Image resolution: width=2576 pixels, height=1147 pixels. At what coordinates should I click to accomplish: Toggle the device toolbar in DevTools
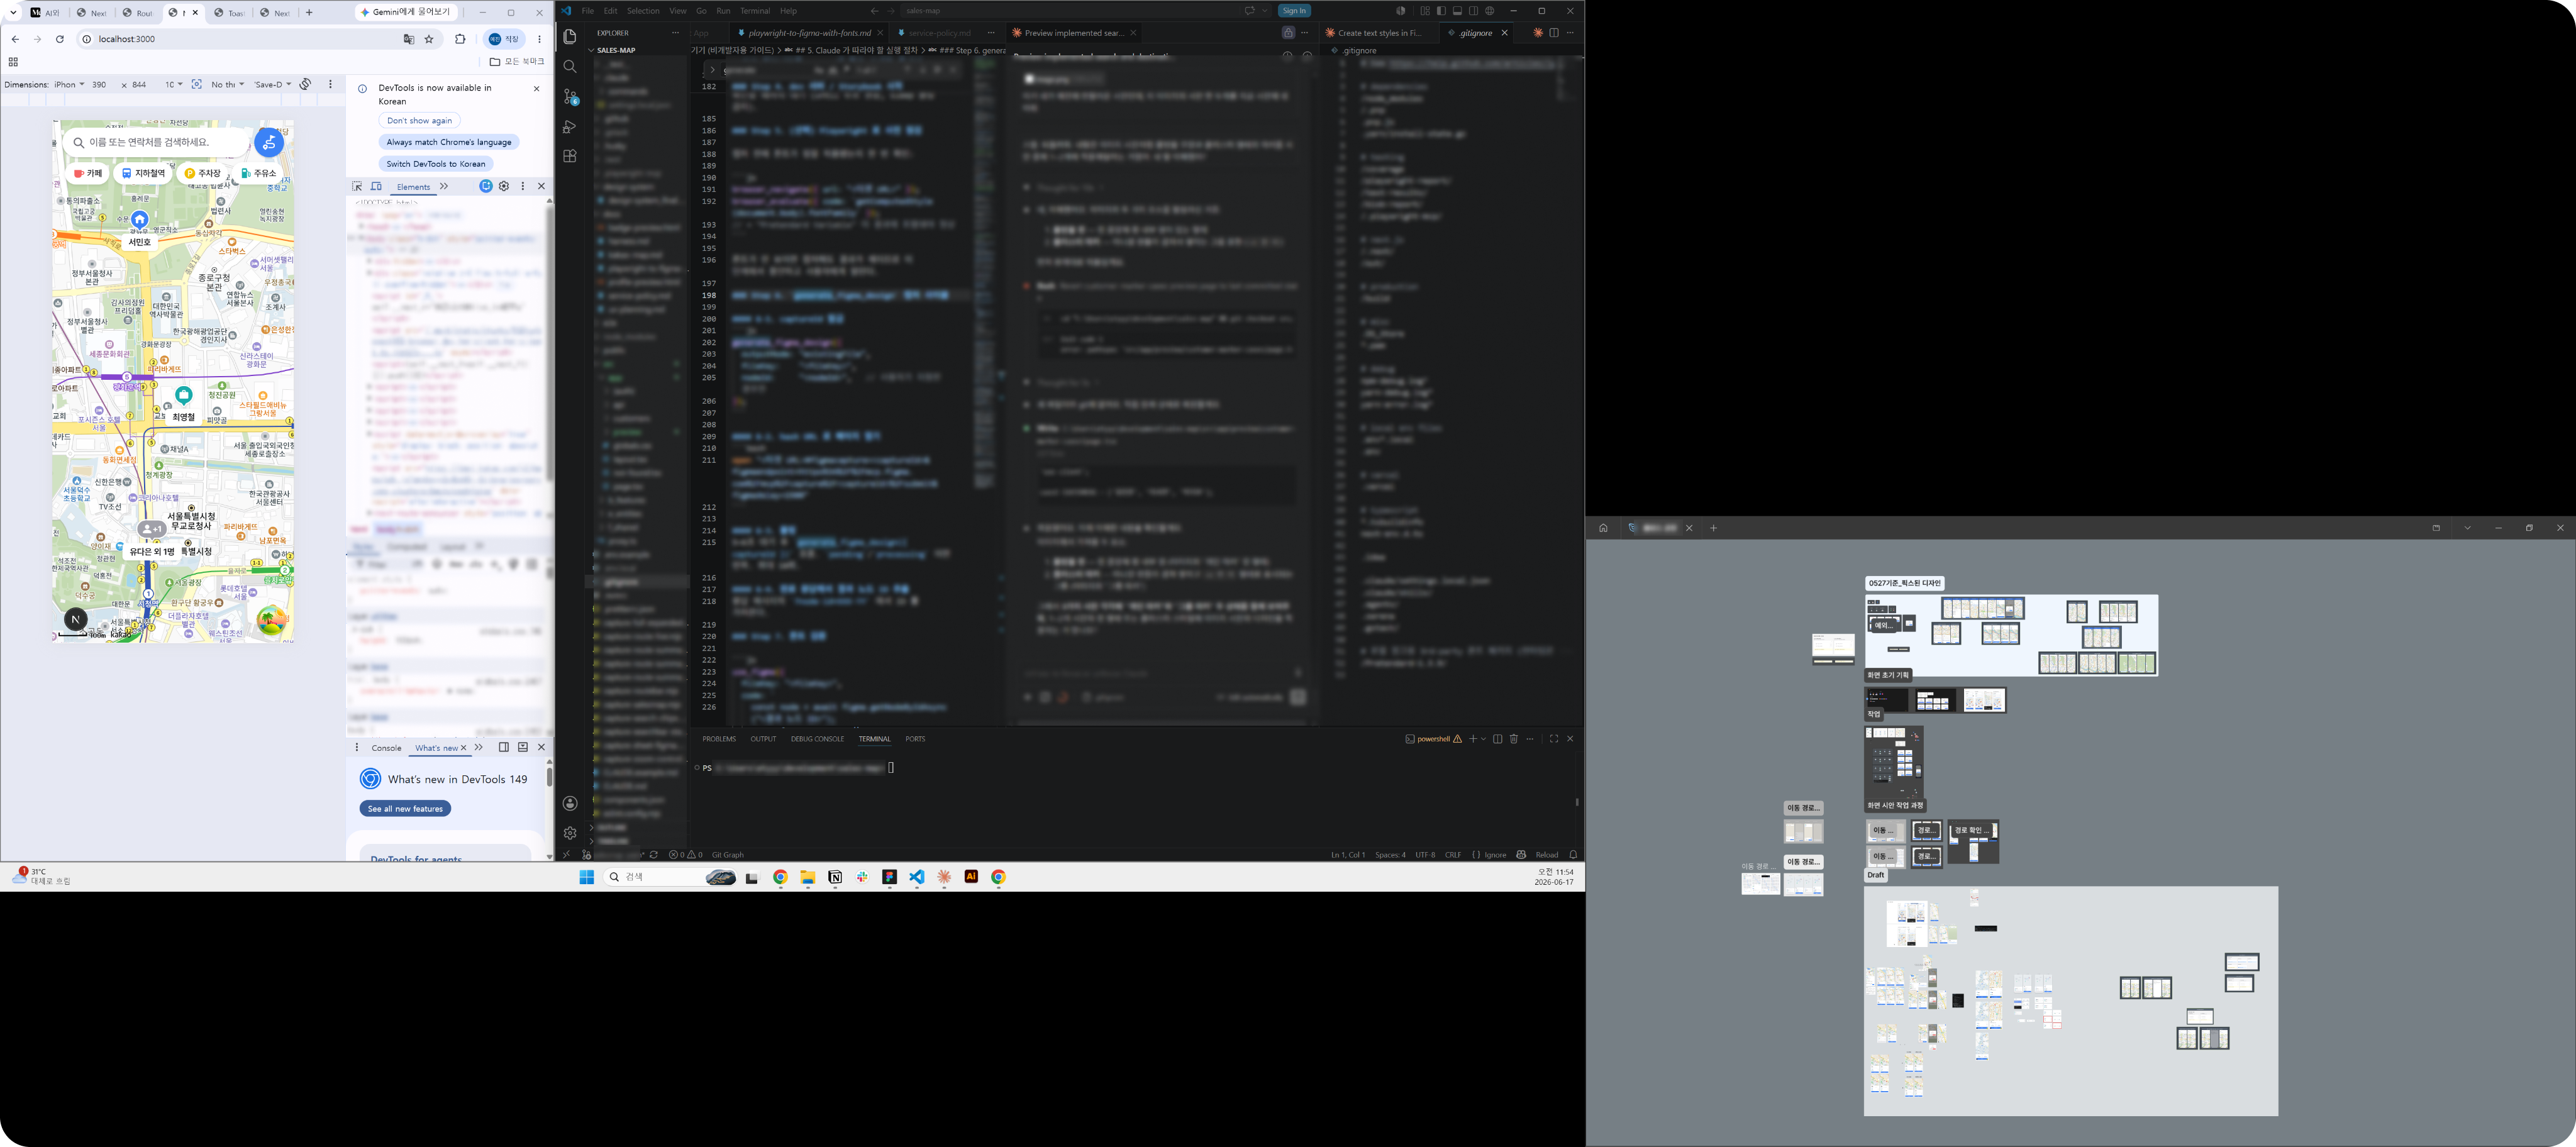376,186
